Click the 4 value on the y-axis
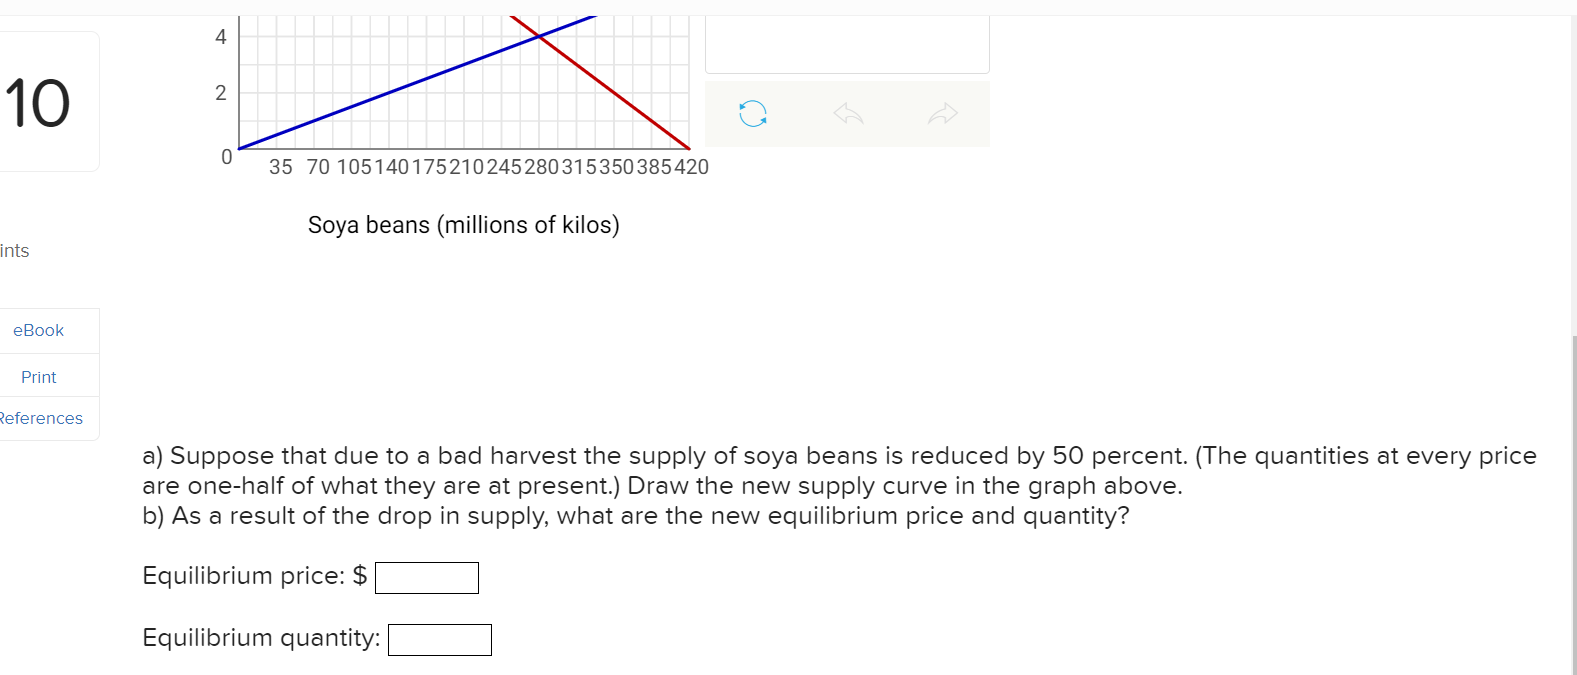1577x675 pixels. [219, 37]
